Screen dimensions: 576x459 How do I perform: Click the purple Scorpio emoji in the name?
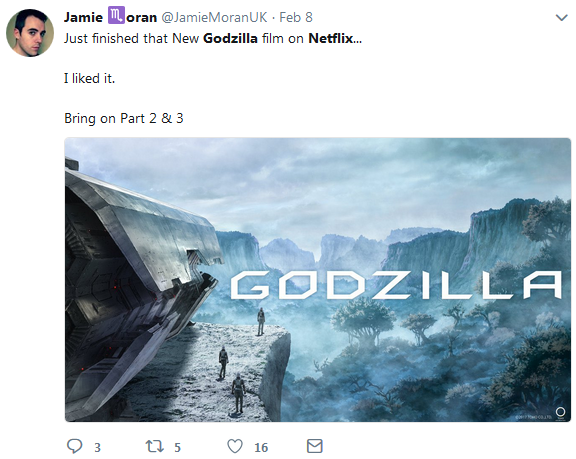click(116, 16)
